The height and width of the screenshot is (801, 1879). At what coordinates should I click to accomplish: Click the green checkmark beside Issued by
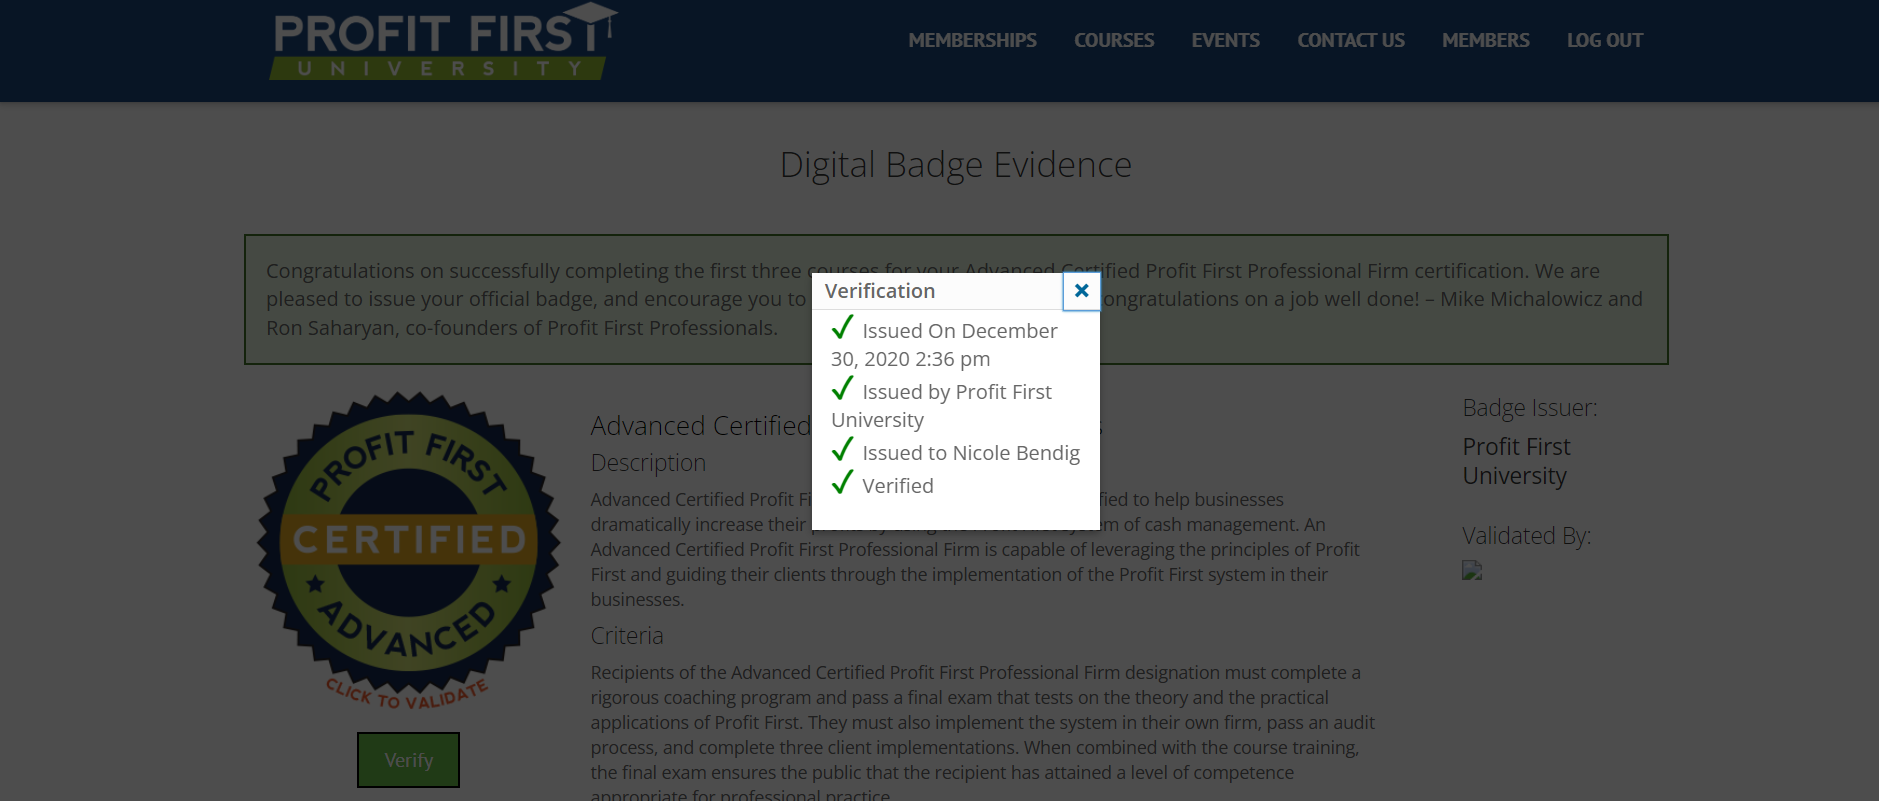pos(842,388)
